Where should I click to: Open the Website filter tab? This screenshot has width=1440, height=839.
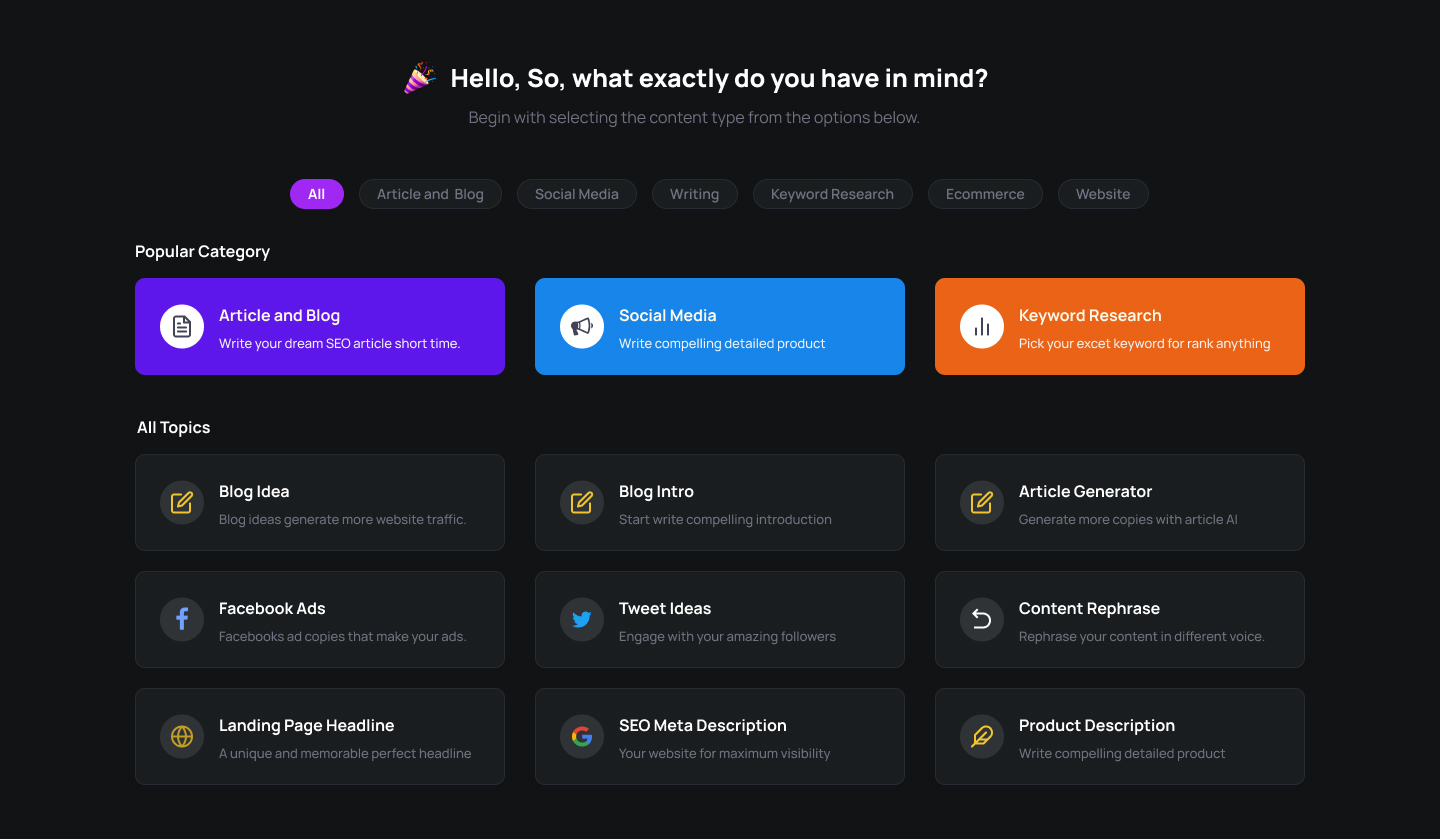(x=1103, y=194)
